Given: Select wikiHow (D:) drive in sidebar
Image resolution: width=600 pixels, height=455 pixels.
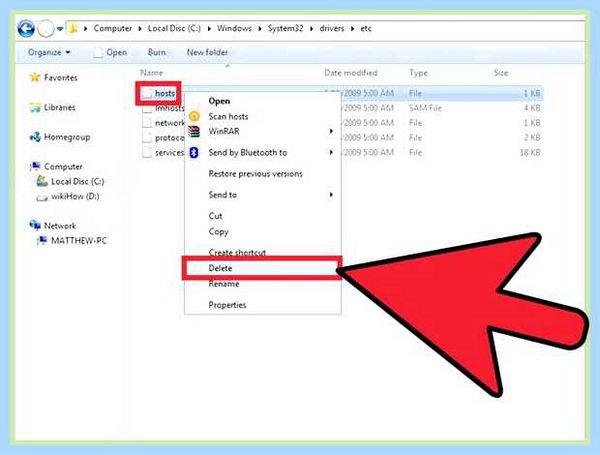Looking at the screenshot, I should (x=75, y=196).
